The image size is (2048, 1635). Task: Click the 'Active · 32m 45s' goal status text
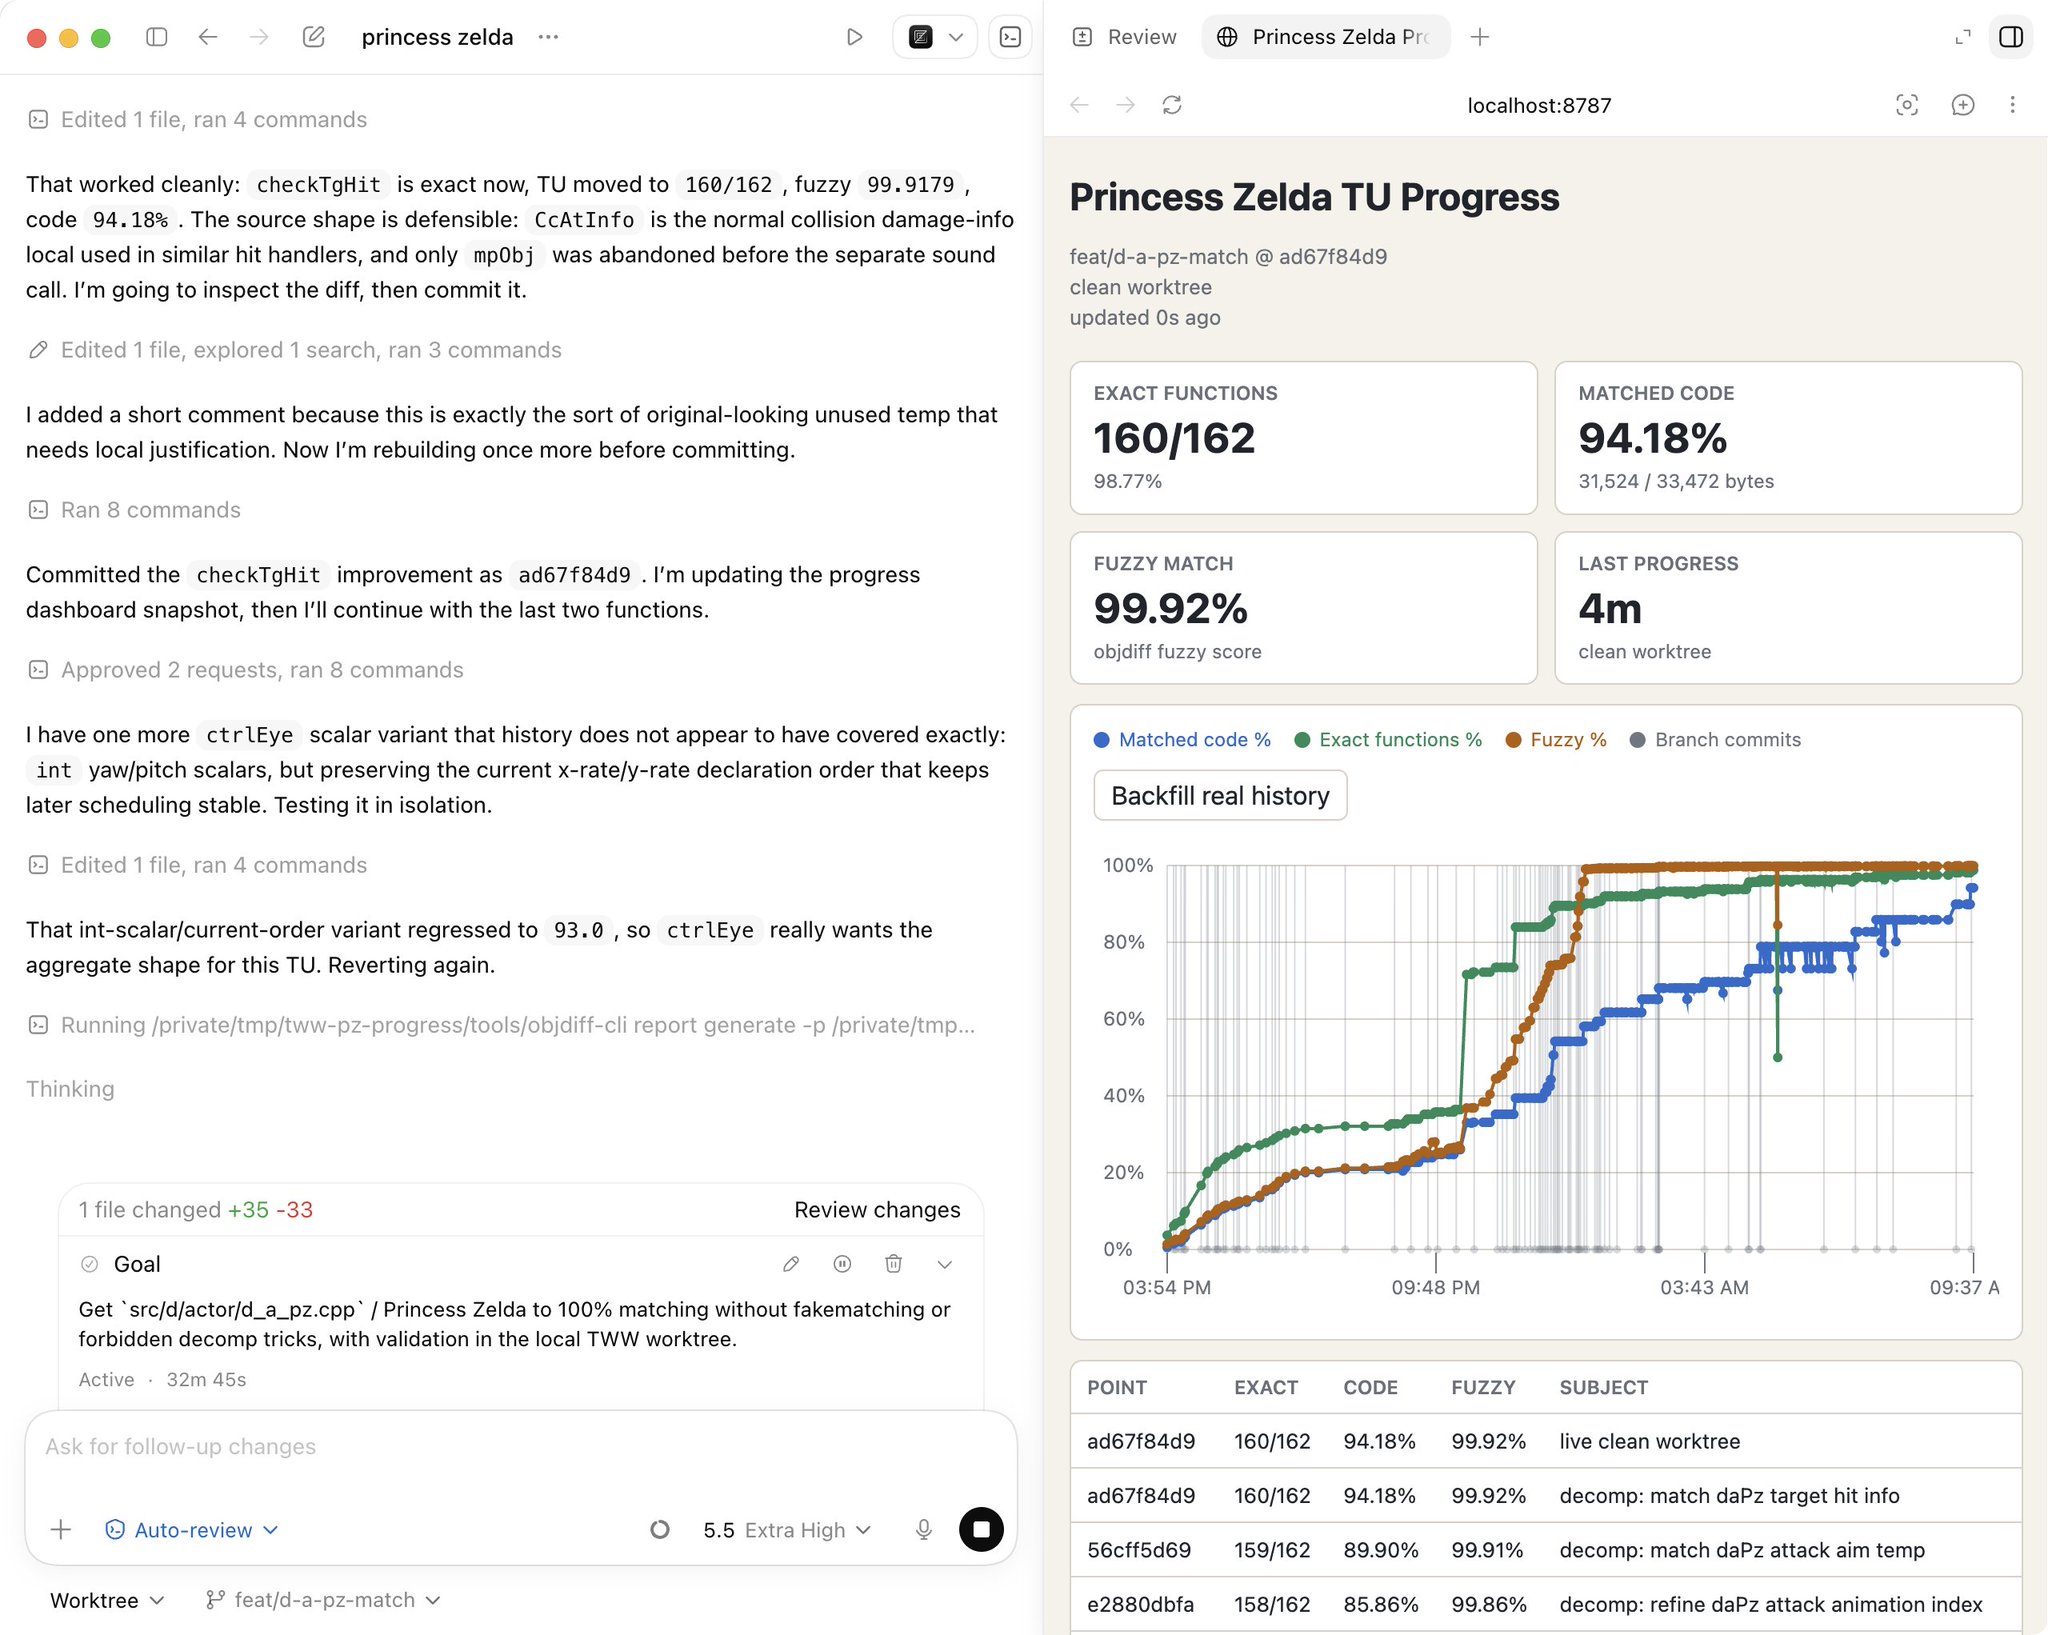(x=162, y=1380)
